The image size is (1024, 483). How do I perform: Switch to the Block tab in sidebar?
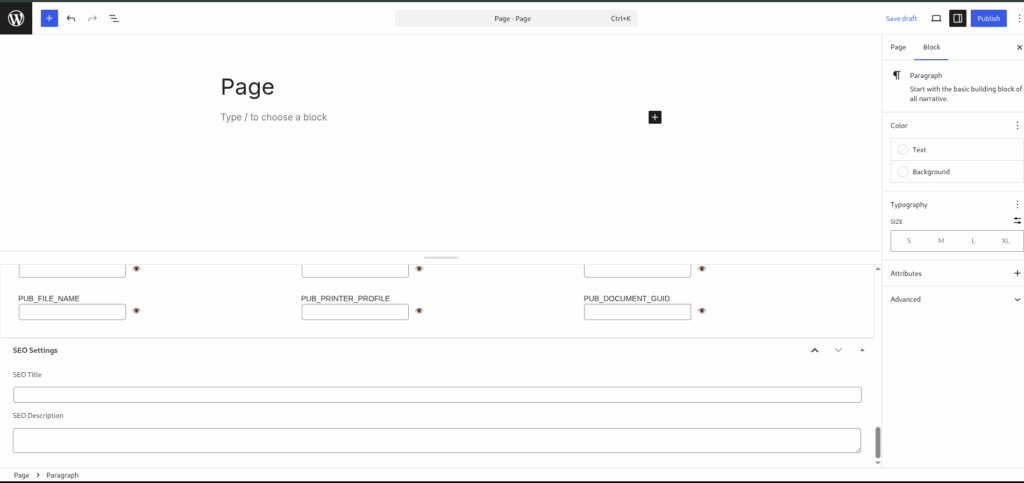click(x=931, y=47)
